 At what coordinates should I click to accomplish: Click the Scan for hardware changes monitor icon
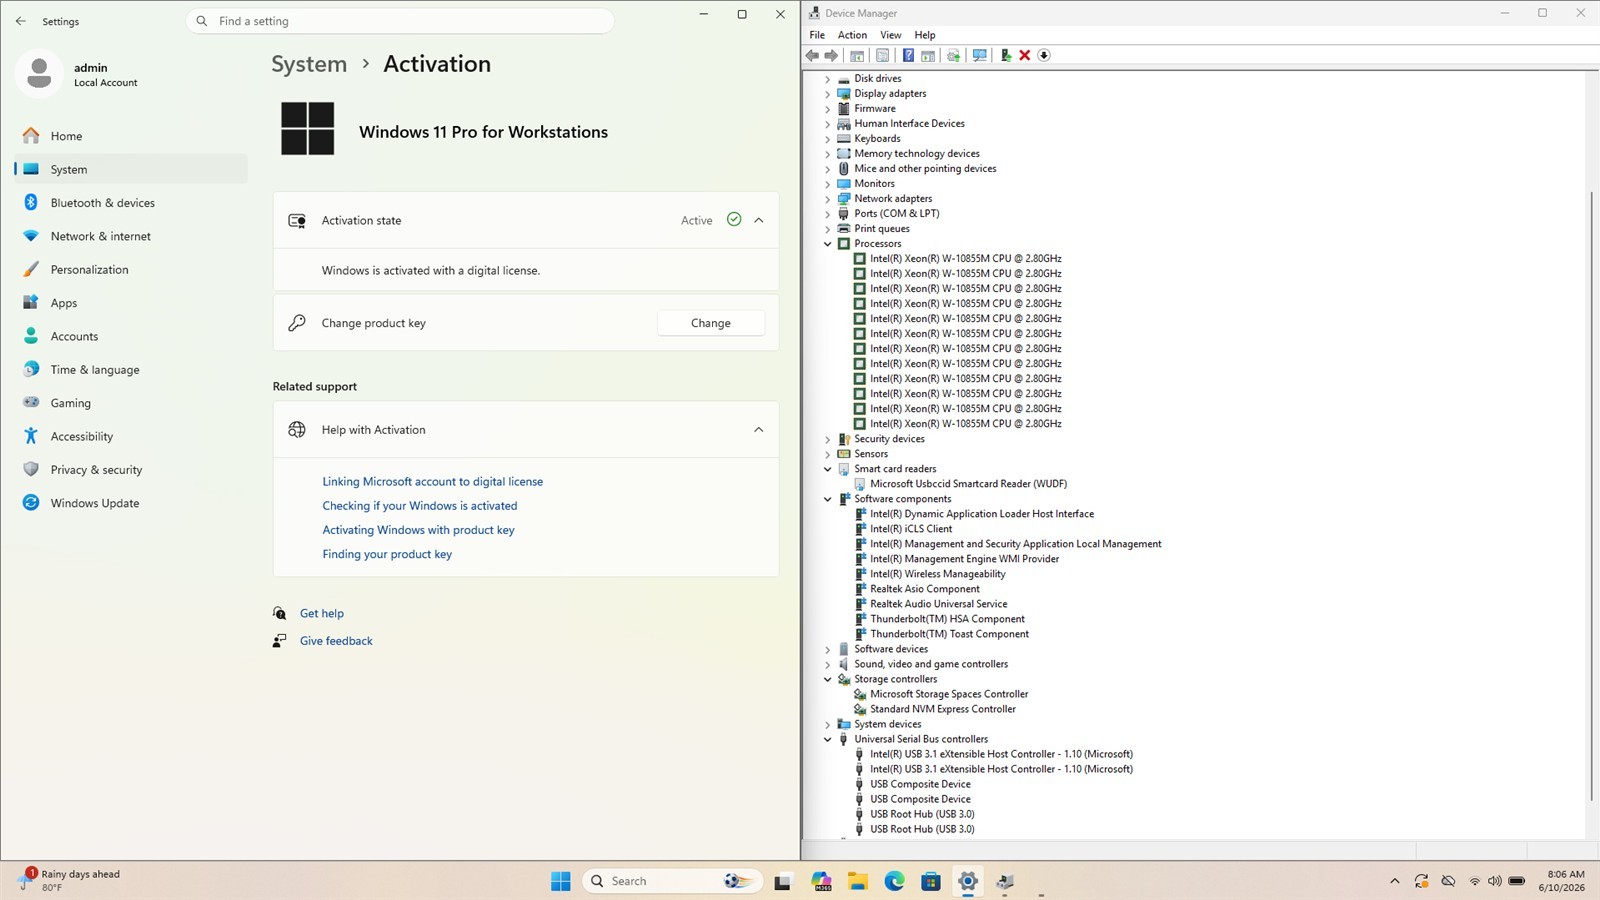pyautogui.click(x=979, y=55)
